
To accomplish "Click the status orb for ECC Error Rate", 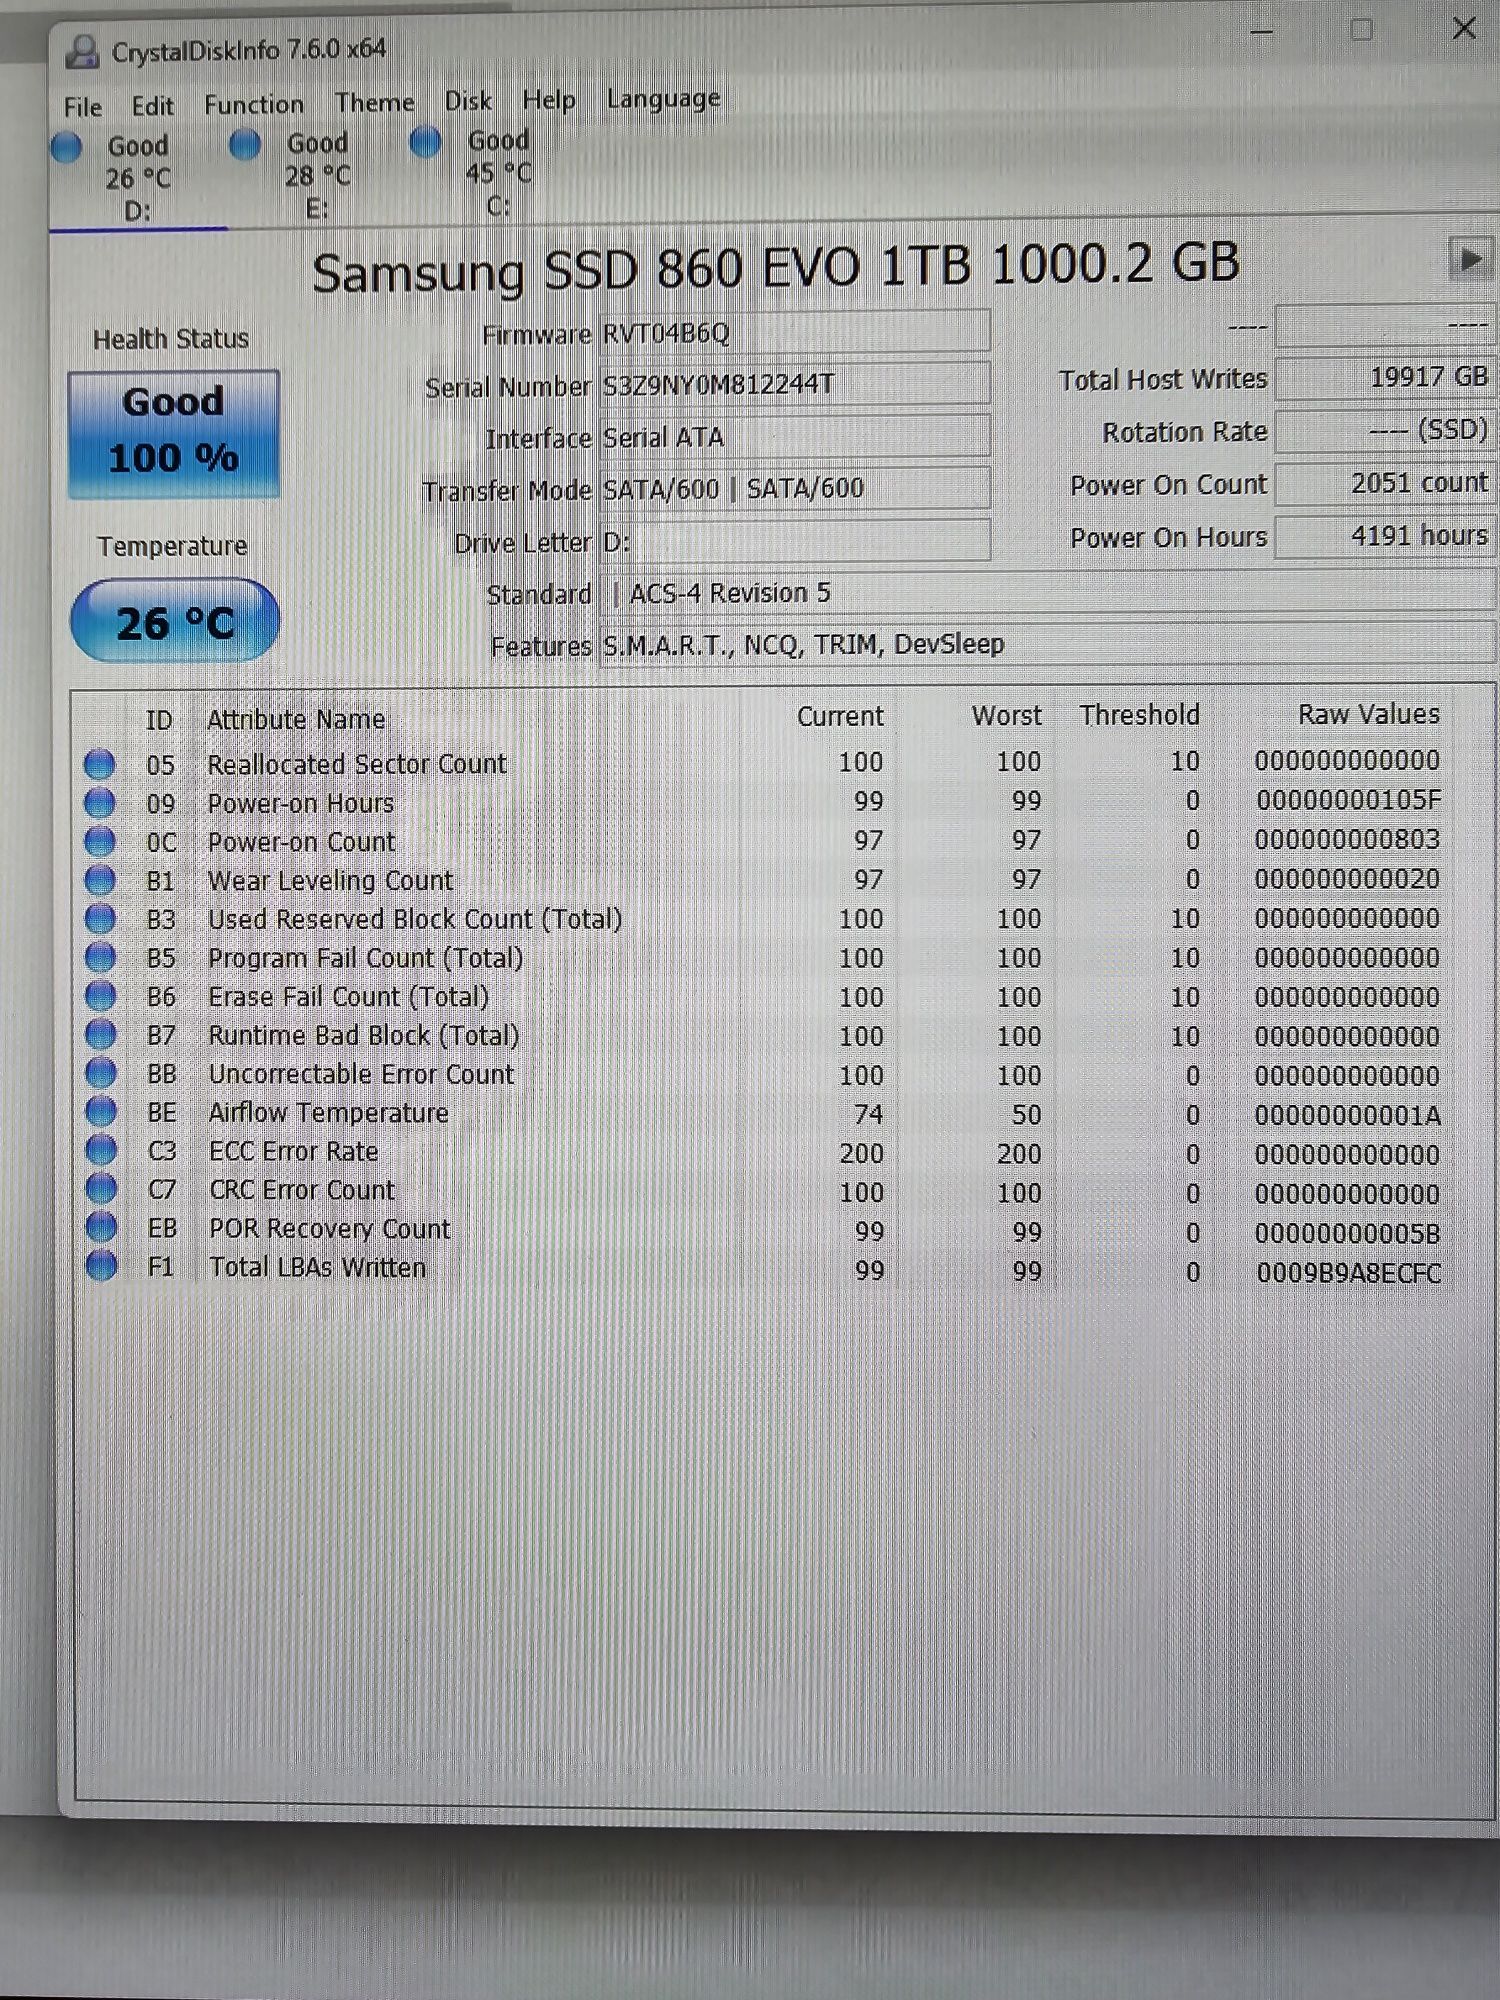I will pos(101,1150).
